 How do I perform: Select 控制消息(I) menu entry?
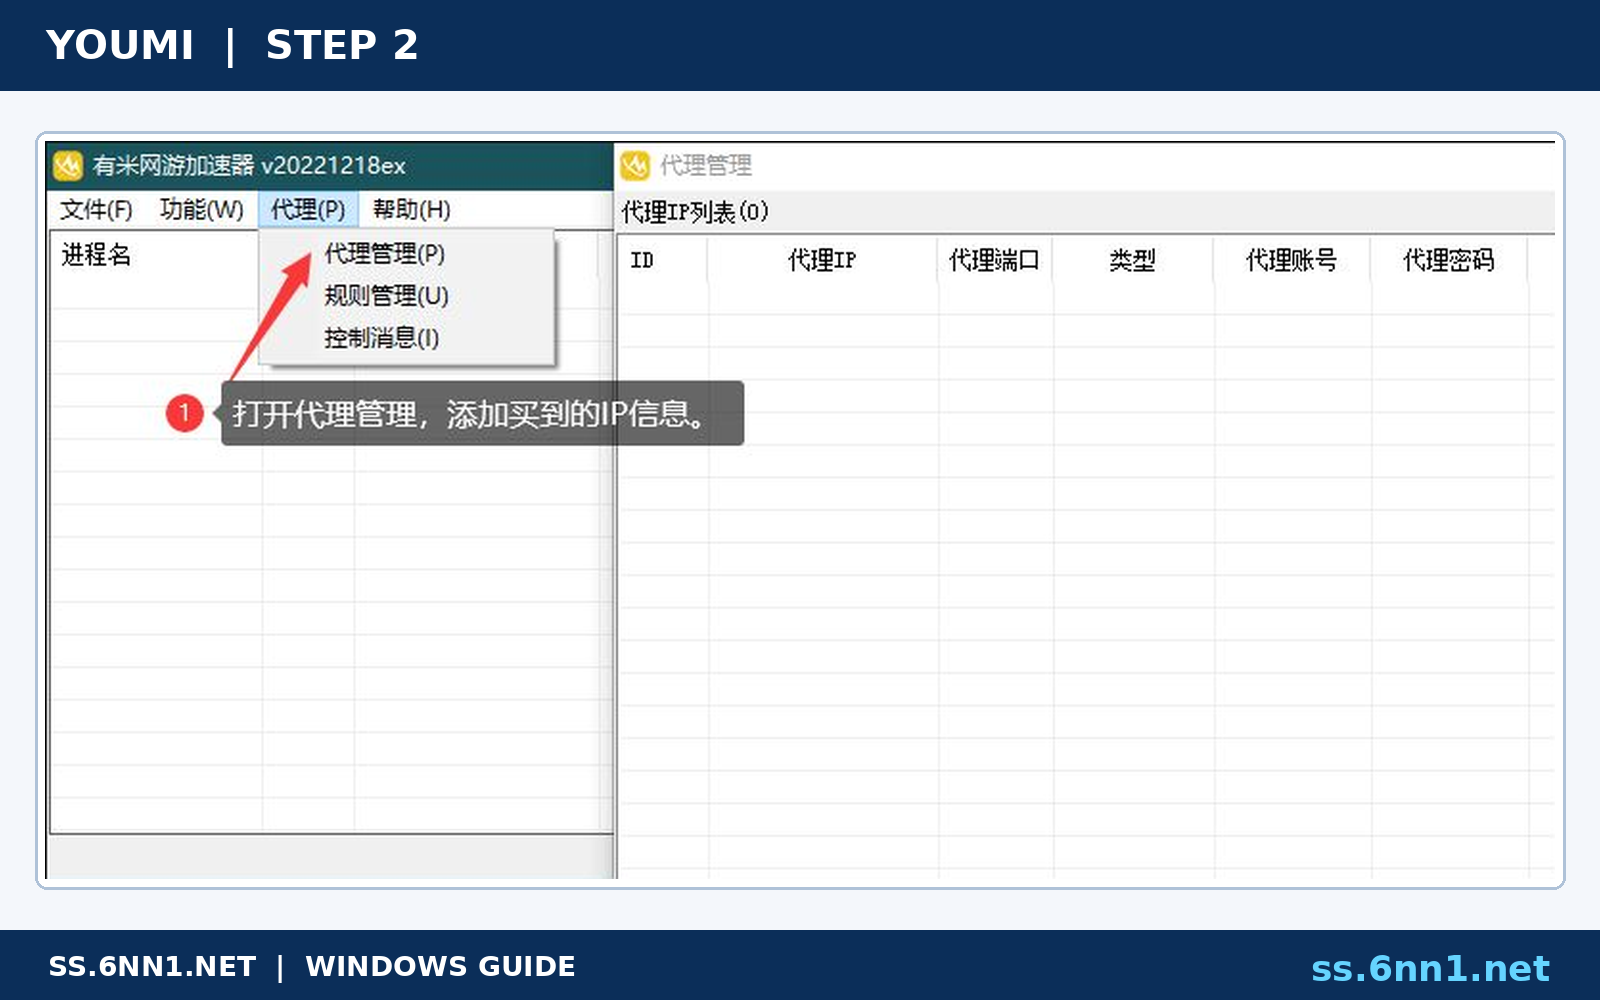[381, 338]
